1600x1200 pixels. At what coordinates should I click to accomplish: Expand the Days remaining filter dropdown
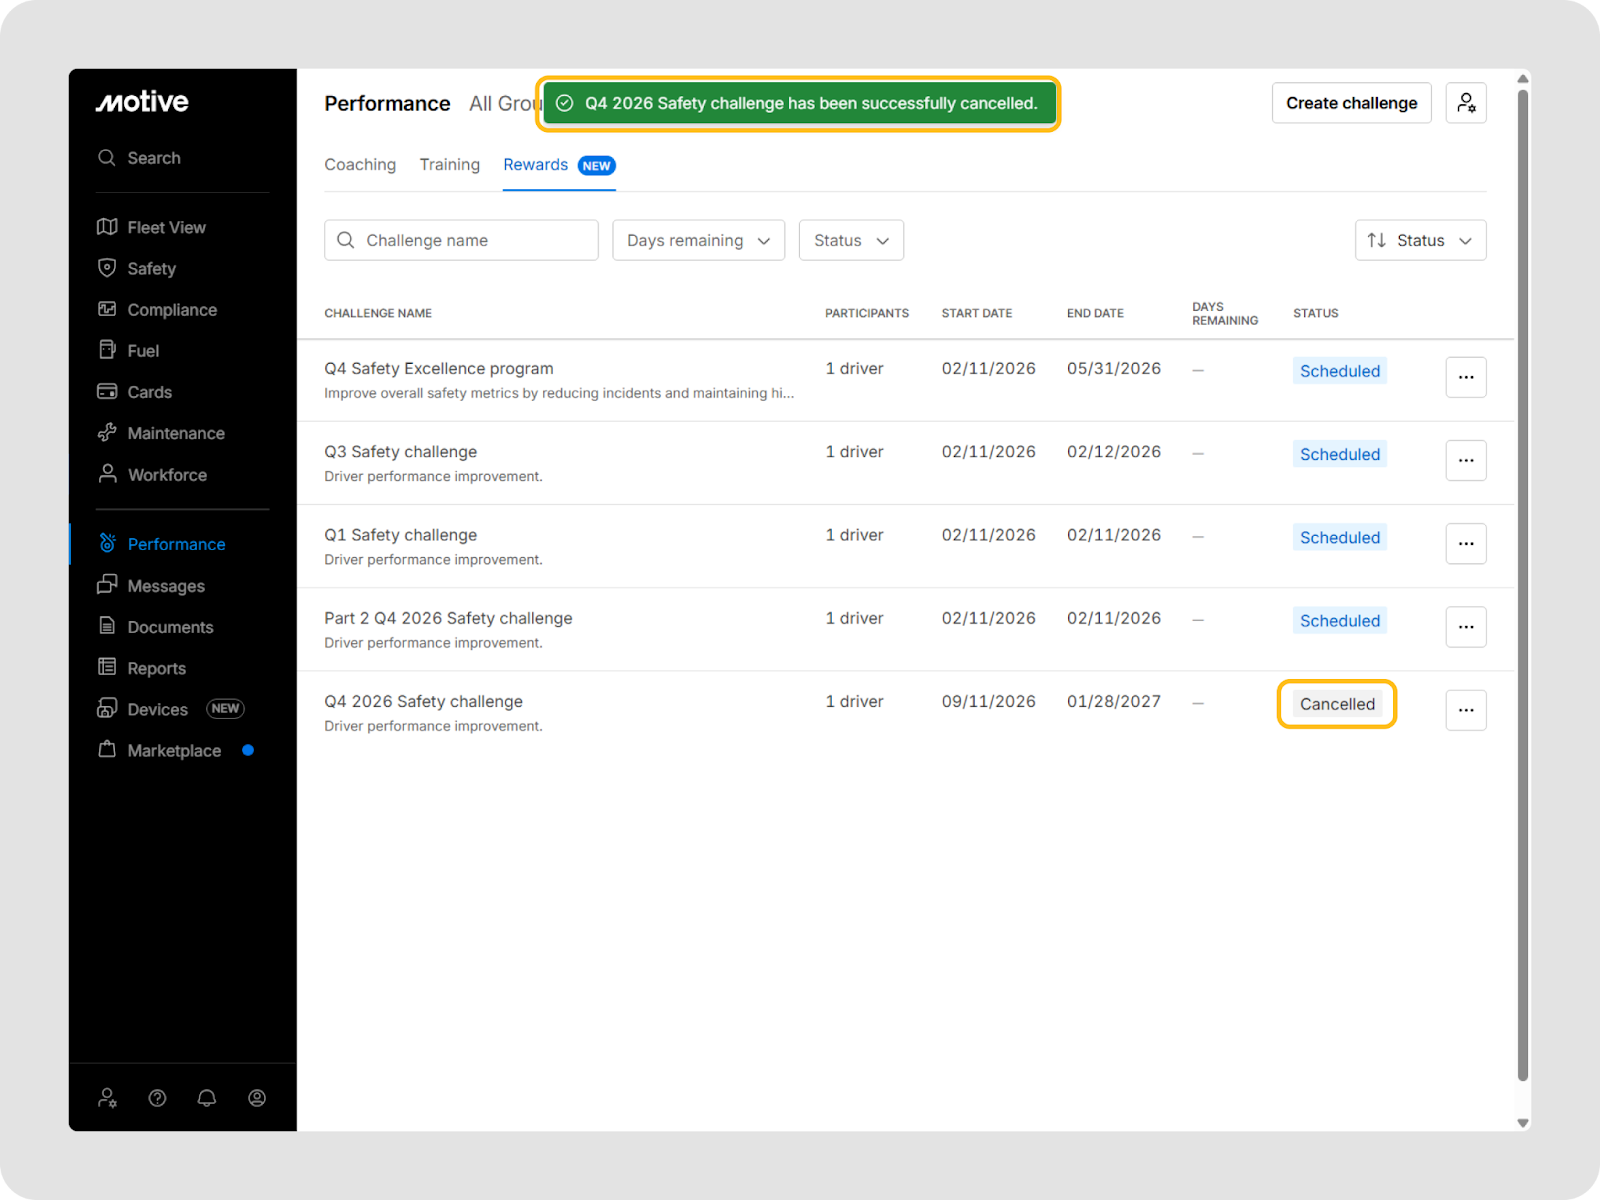pos(698,240)
